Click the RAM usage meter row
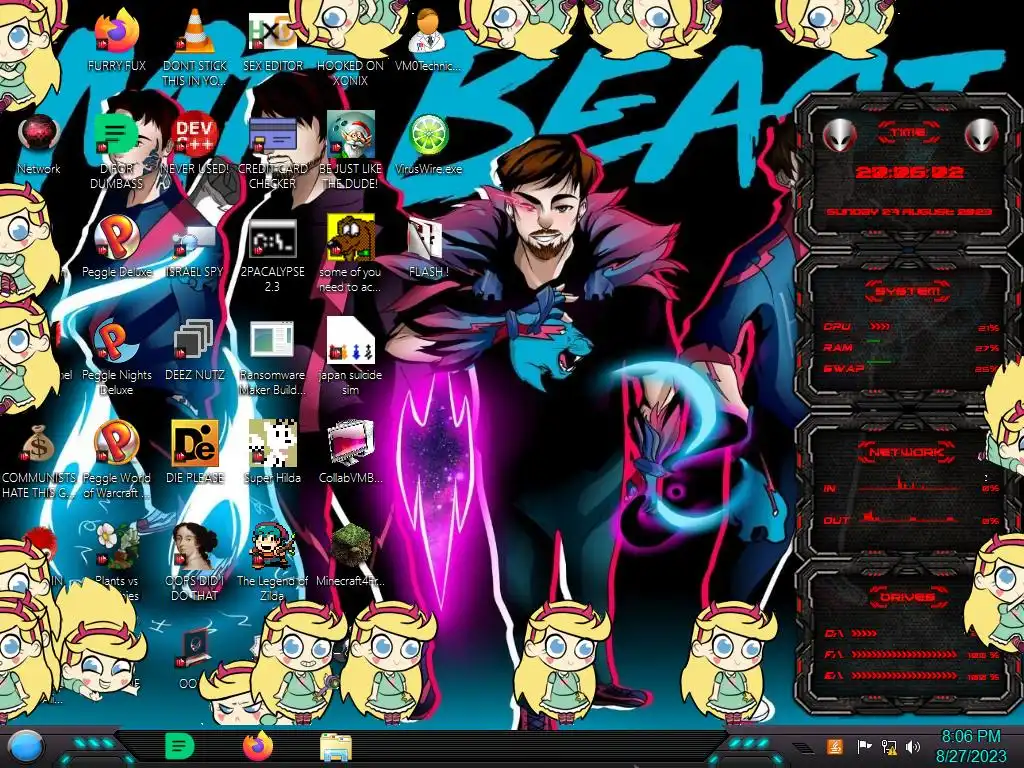This screenshot has height=768, width=1024. (912, 347)
